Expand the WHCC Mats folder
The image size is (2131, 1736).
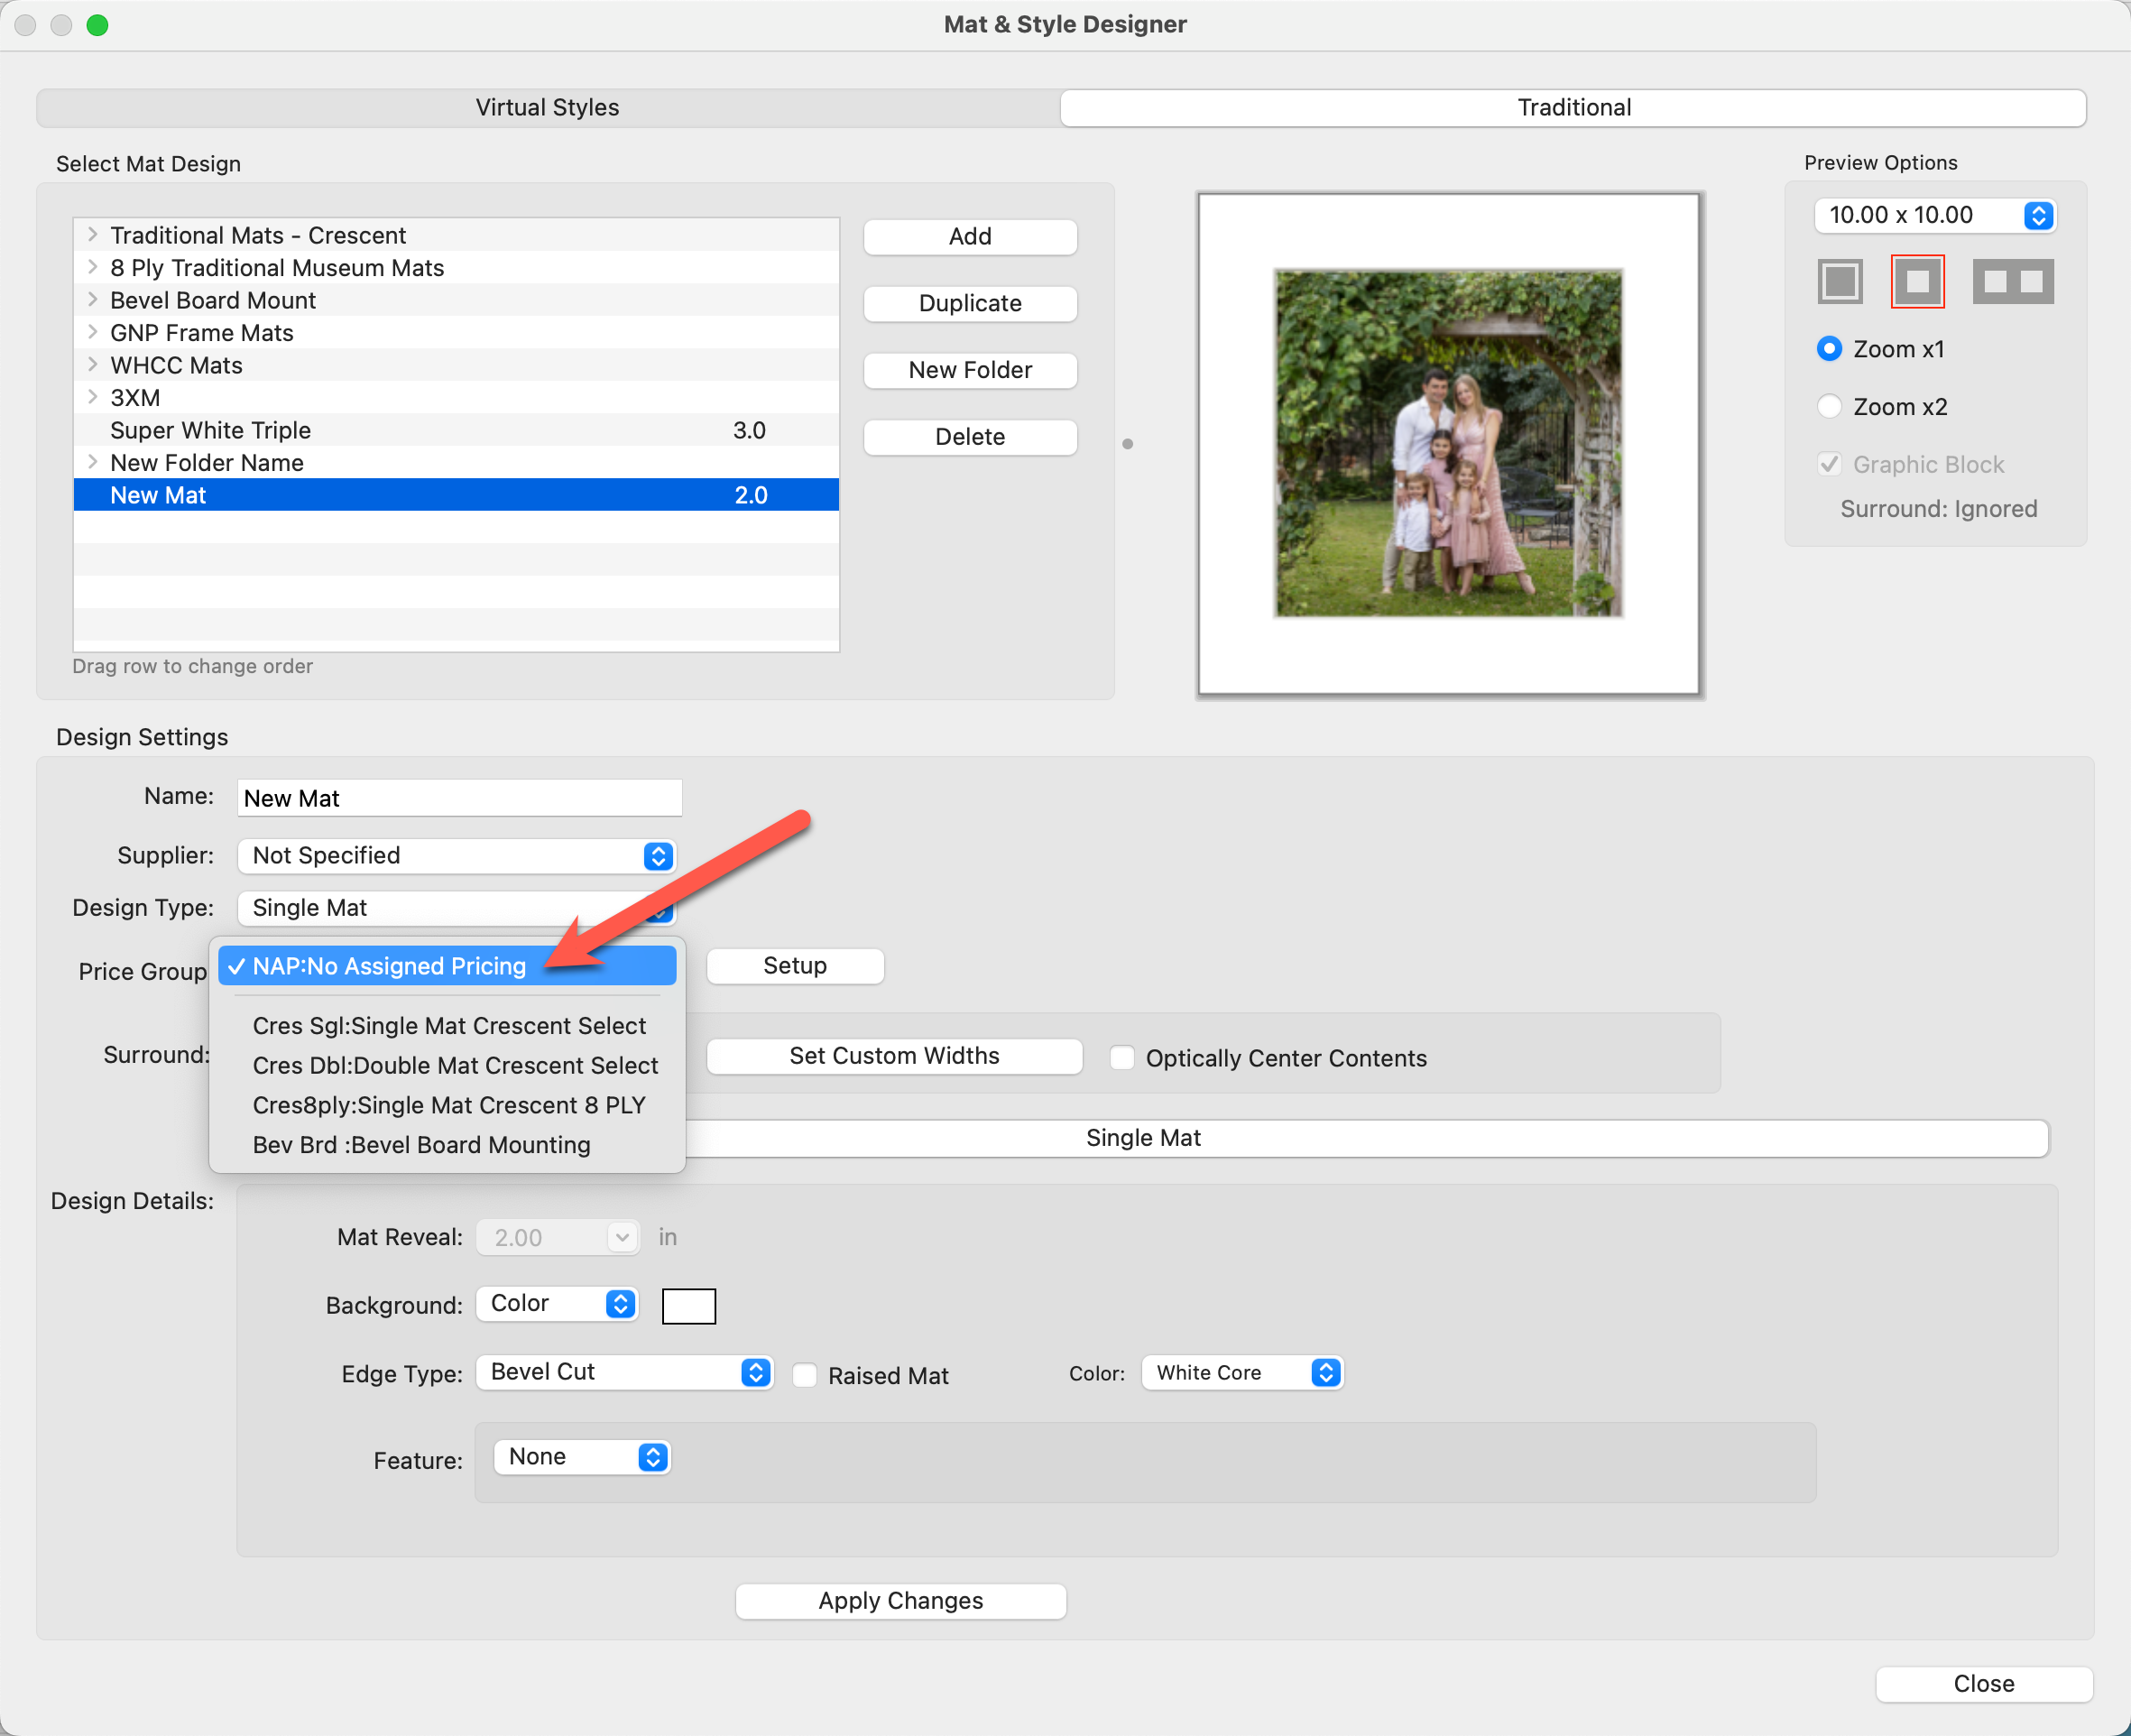coord(92,365)
